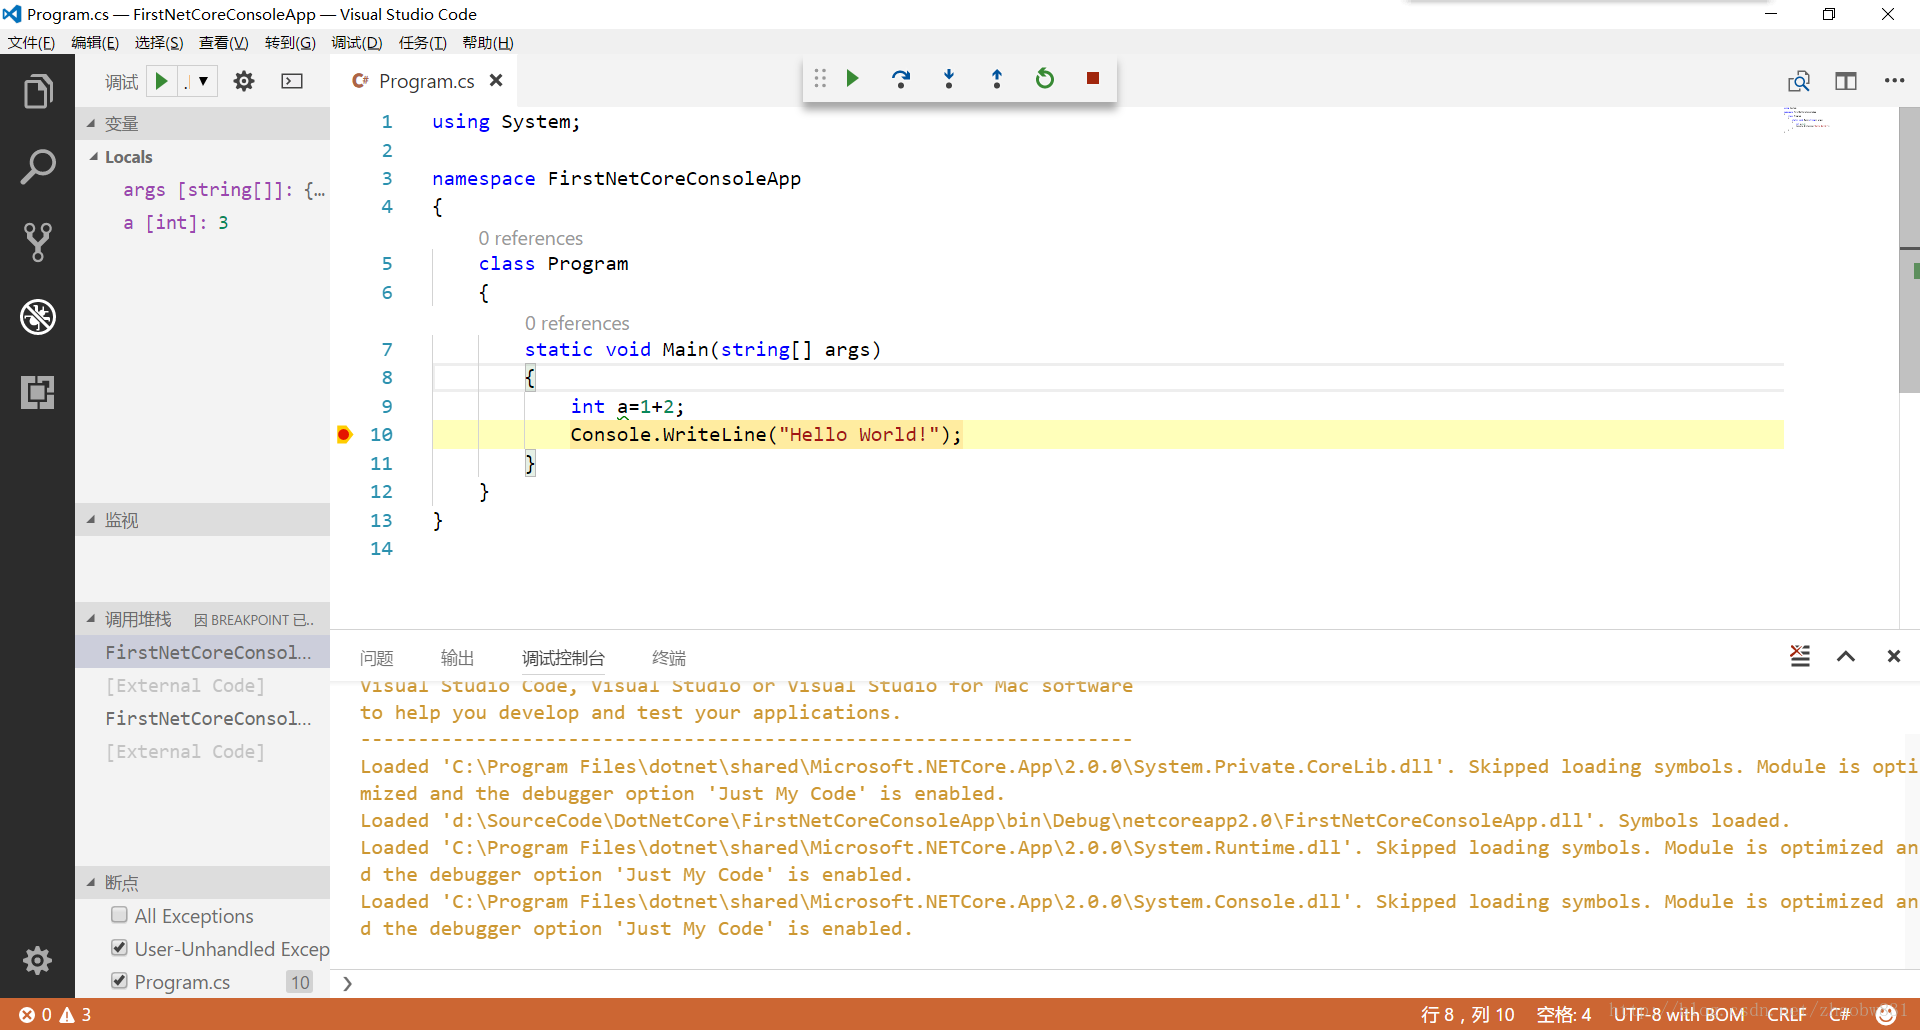
Task: Open the Search view in activity bar
Action: point(37,167)
